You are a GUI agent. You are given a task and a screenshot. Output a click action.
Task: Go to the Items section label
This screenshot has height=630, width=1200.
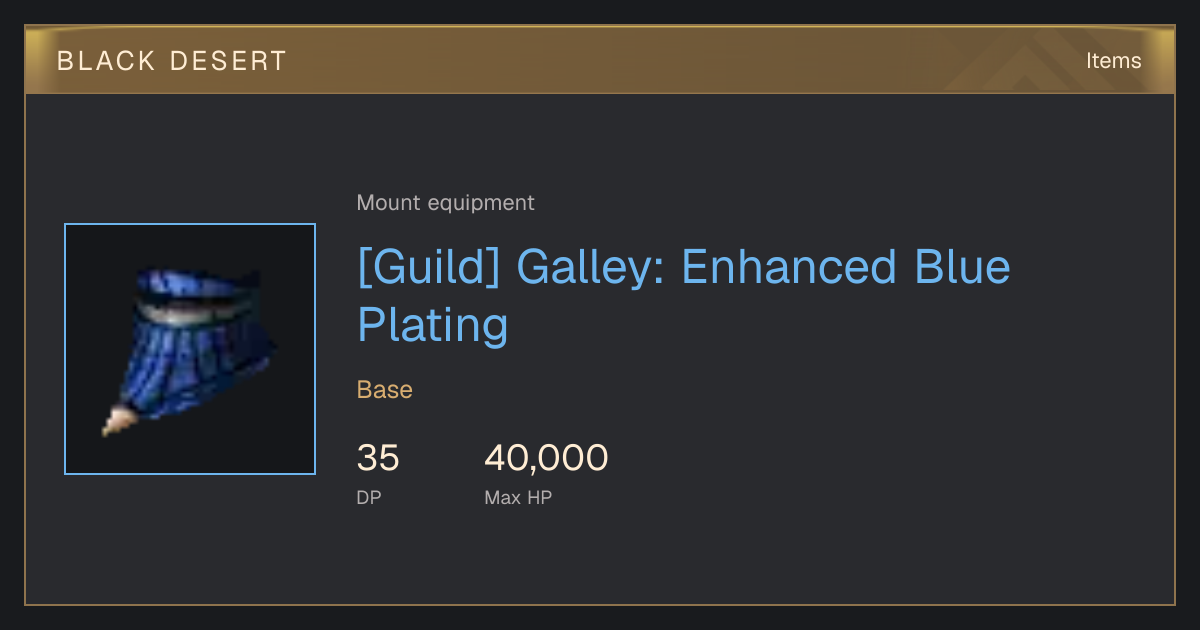[x=1113, y=61]
